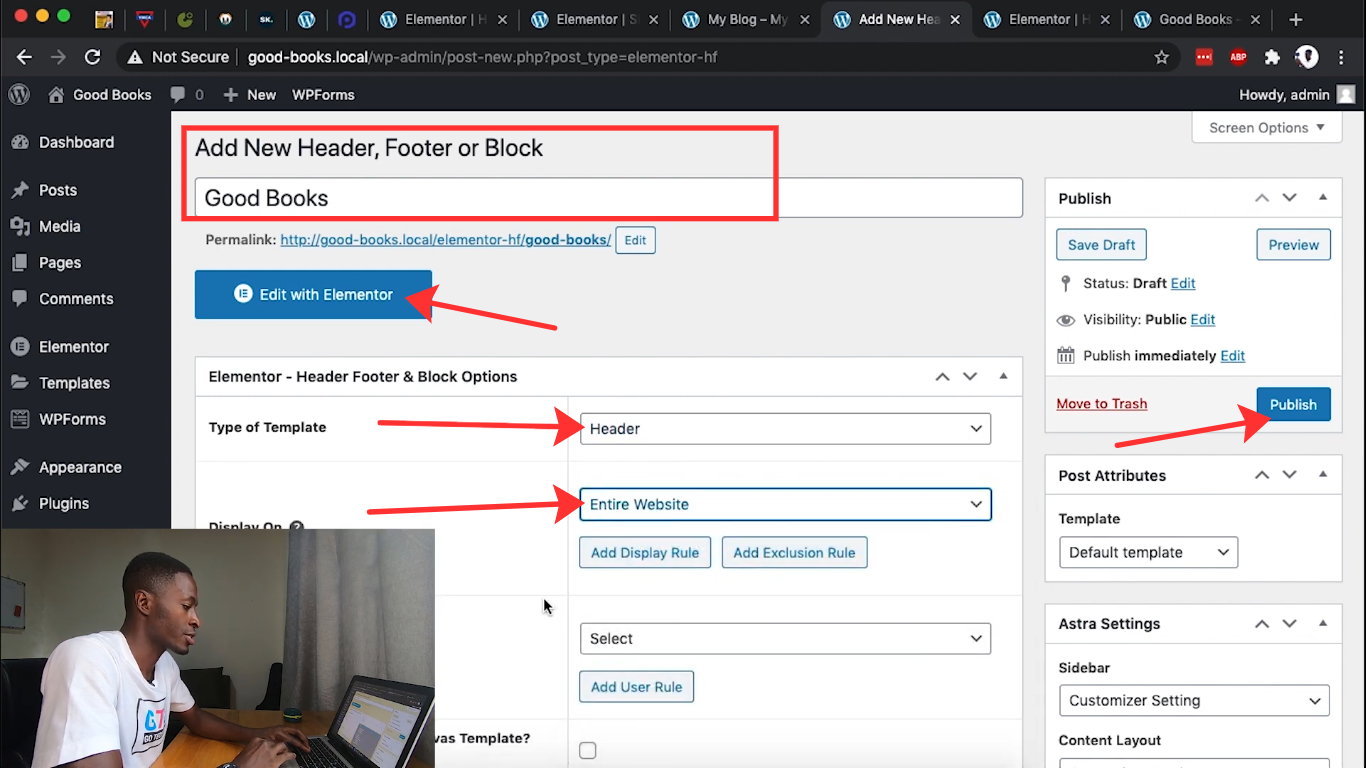Collapse the Header Footer & Block Options panel
The height and width of the screenshot is (768, 1366).
tap(1003, 376)
